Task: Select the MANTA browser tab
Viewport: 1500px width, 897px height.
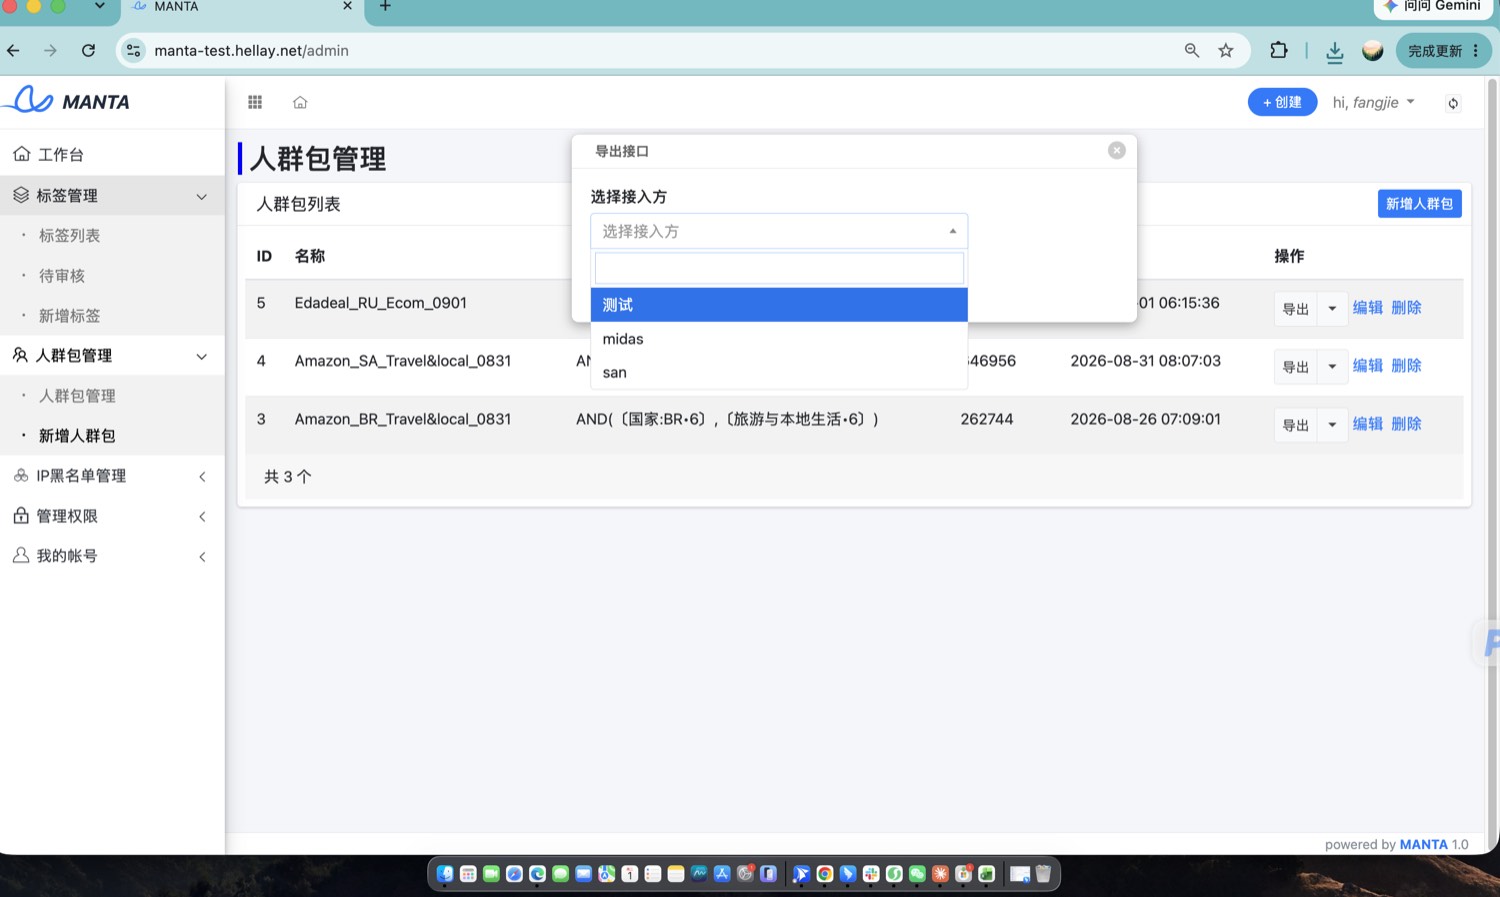Action: pyautogui.click(x=243, y=7)
